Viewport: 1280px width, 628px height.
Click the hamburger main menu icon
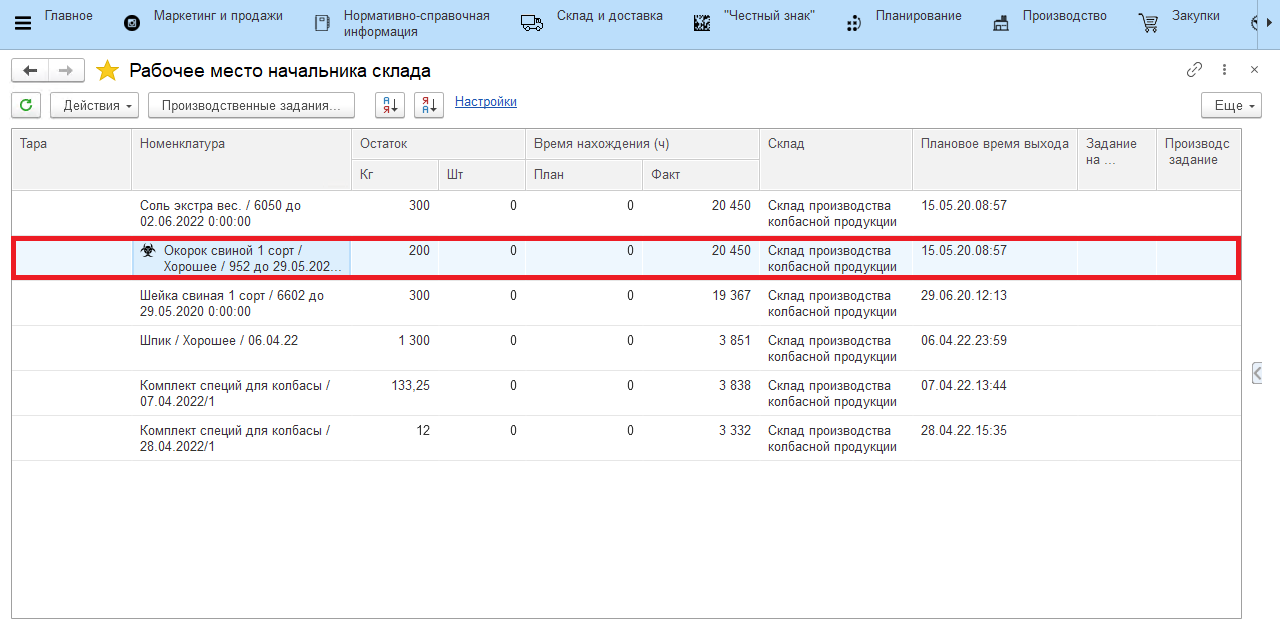23,23
